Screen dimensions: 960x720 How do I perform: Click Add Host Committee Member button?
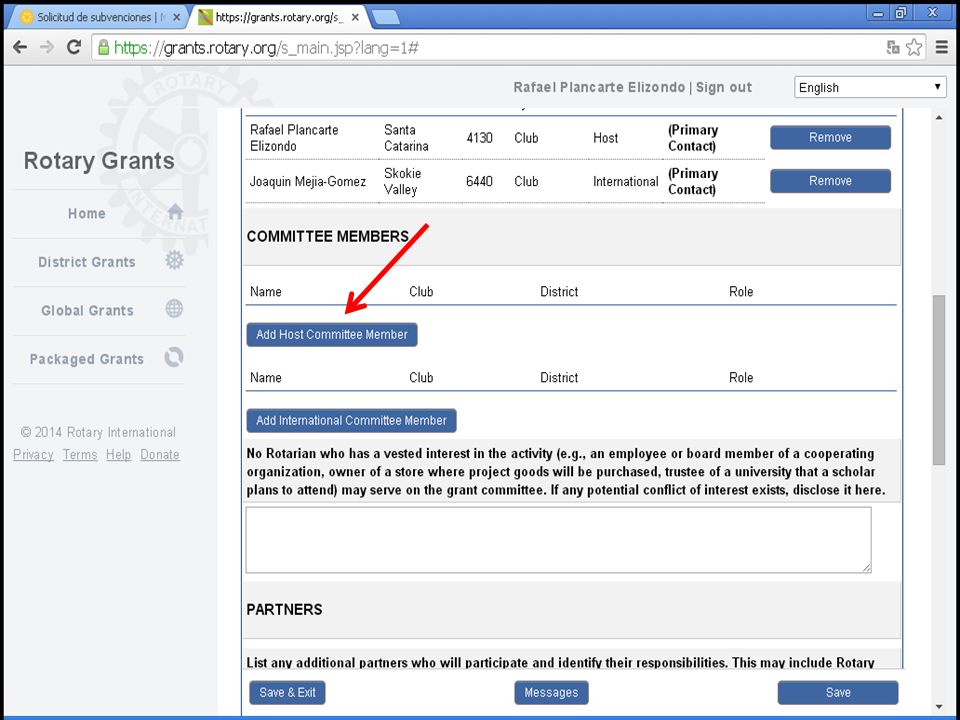[x=332, y=334]
